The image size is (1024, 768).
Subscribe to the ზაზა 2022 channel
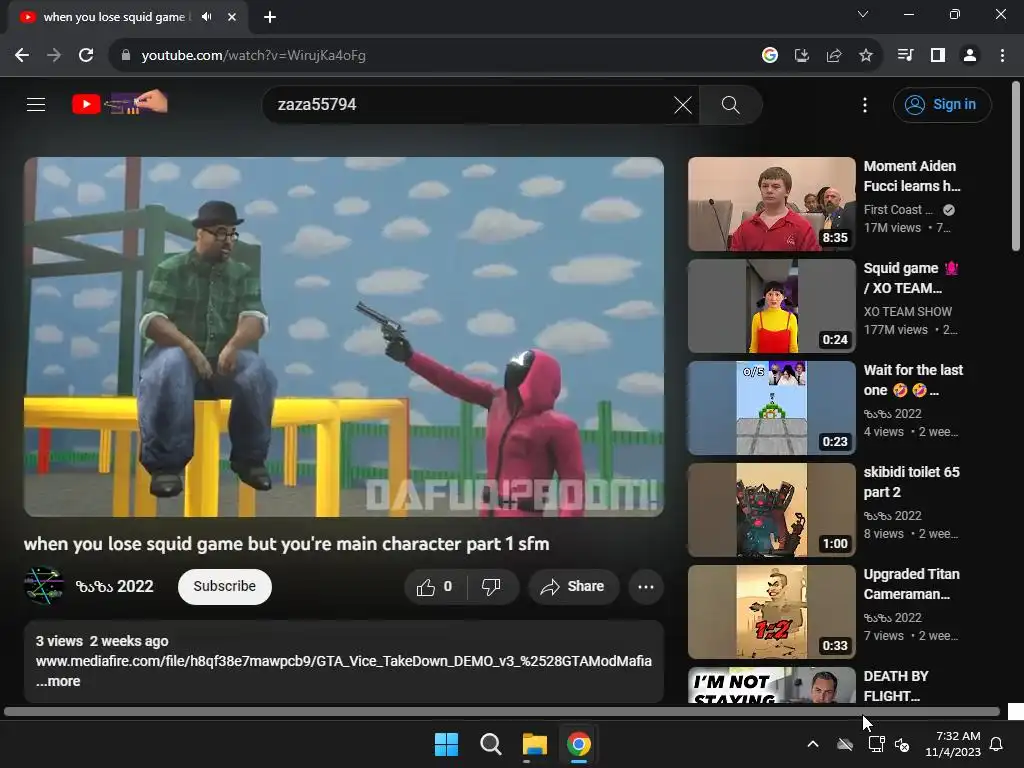[225, 586]
